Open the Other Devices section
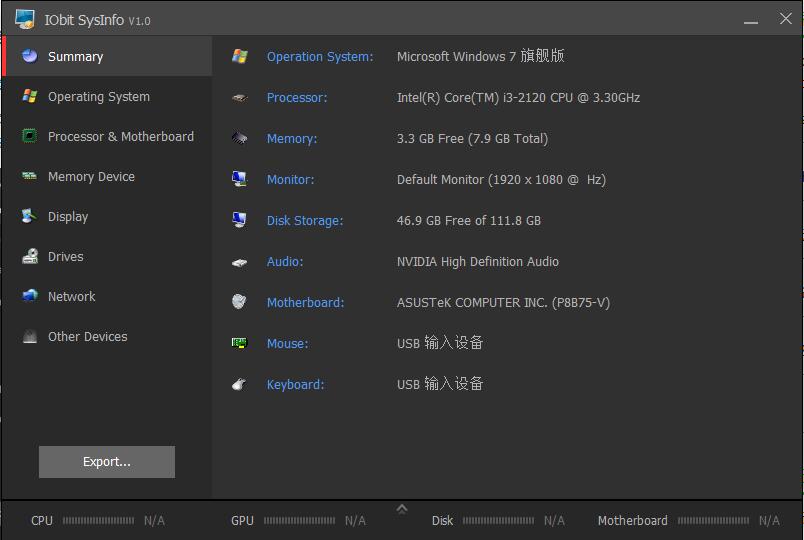Image resolution: width=804 pixels, height=540 pixels. tap(107, 336)
